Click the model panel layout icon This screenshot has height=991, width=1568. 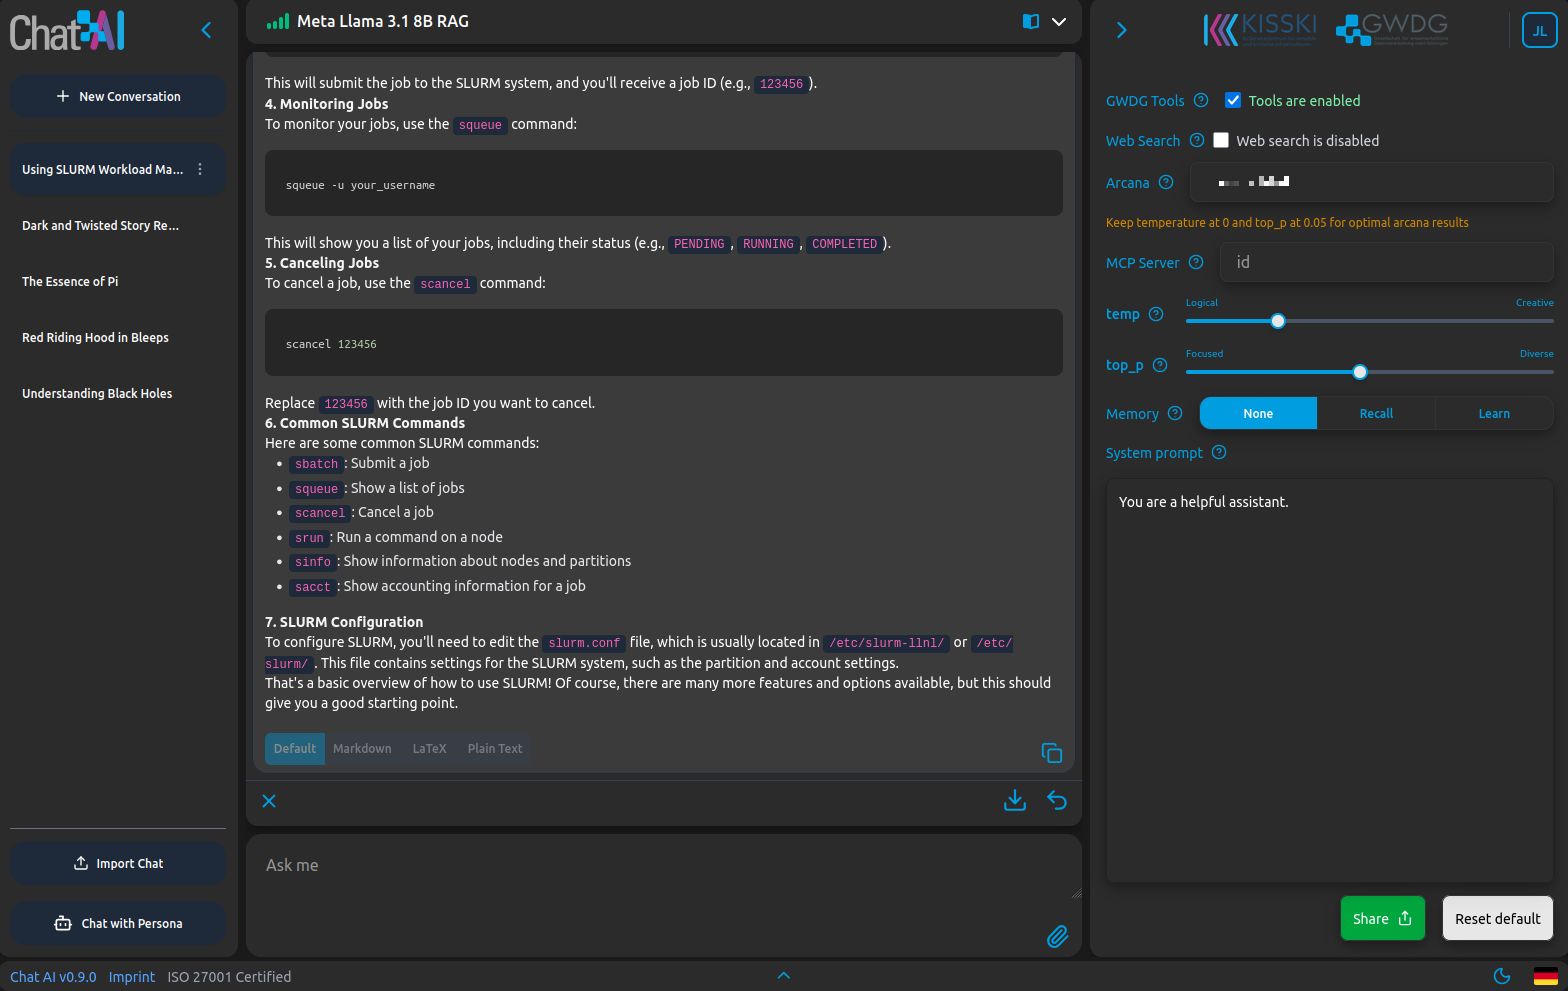click(1031, 21)
